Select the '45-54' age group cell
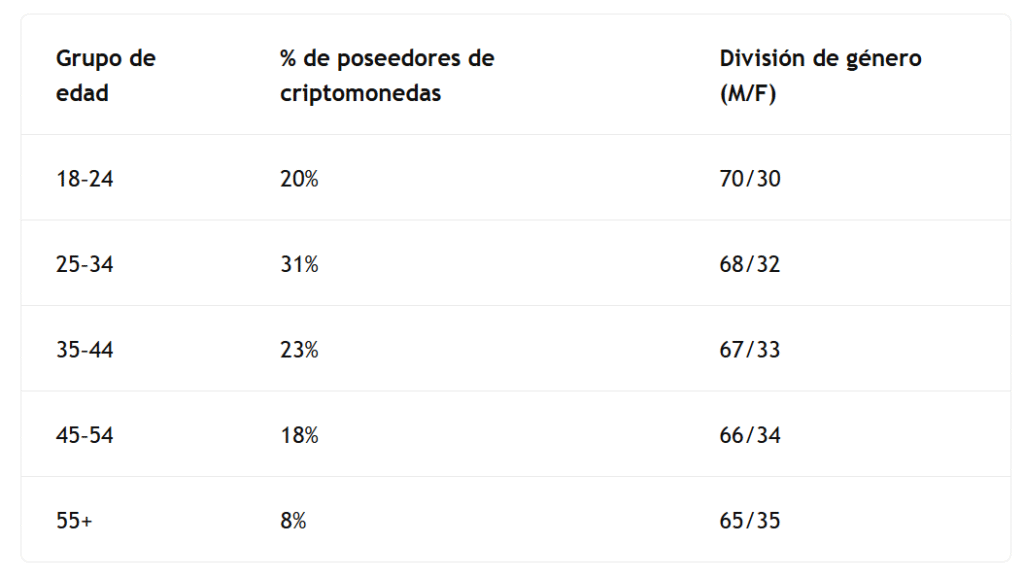This screenshot has height=577, width=1024. click(85, 436)
